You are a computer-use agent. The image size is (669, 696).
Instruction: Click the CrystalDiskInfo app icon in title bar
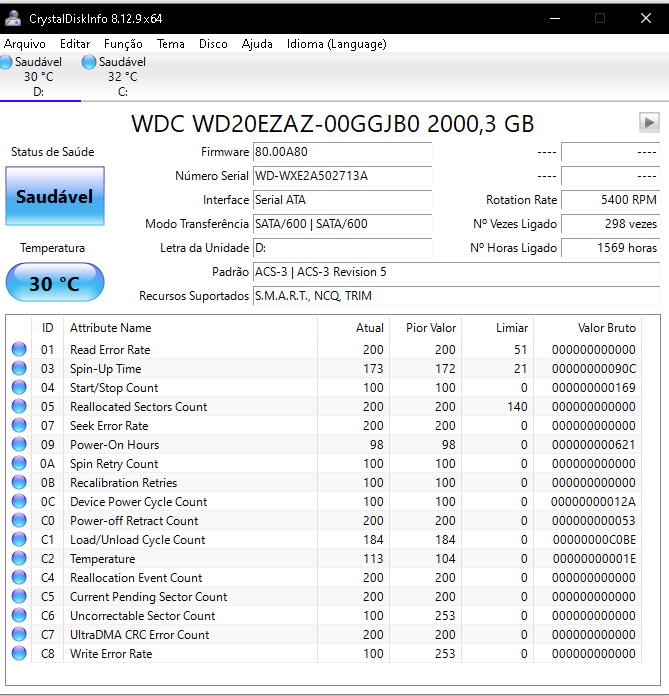tap(13, 18)
